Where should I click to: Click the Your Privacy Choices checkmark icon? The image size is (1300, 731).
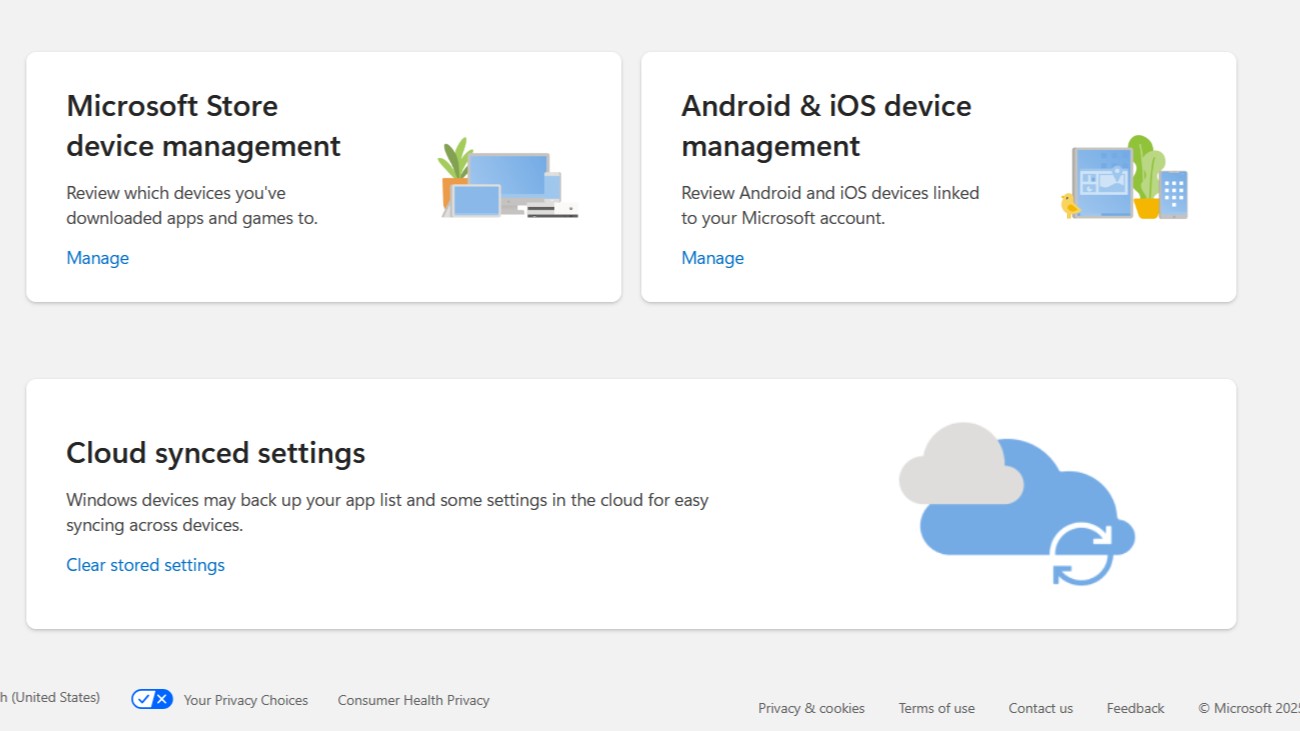152,699
